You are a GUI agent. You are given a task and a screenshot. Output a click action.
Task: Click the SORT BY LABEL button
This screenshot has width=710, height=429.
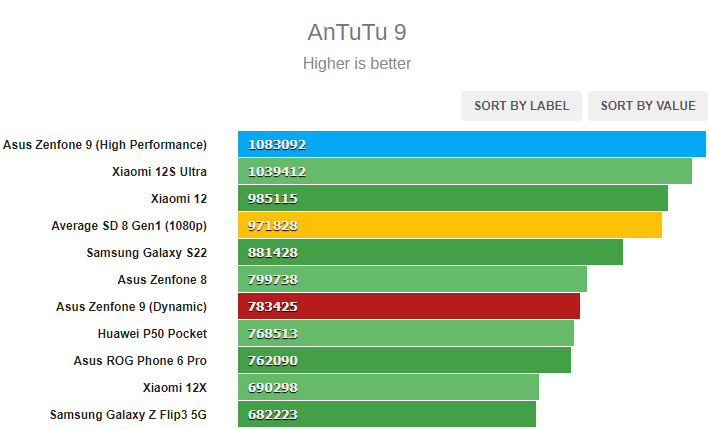pyautogui.click(x=521, y=106)
